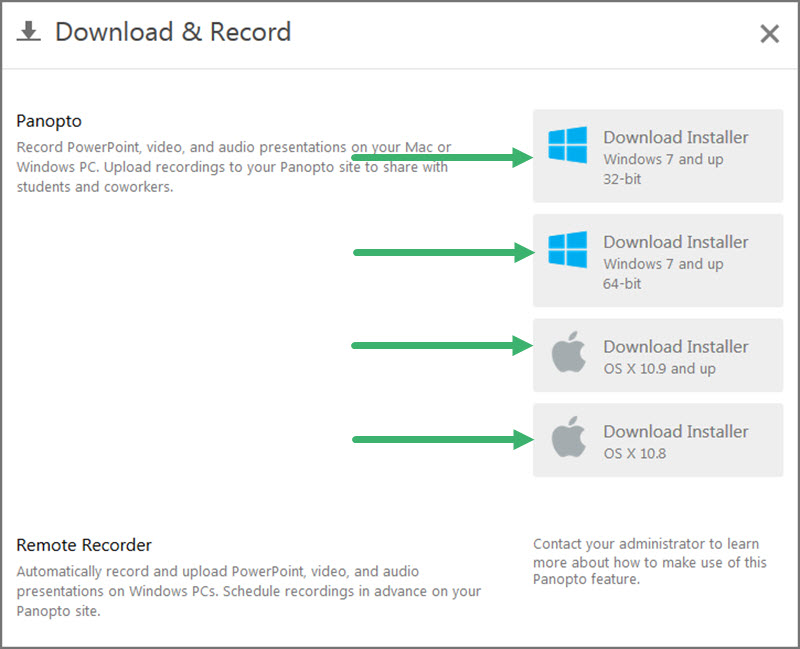The width and height of the screenshot is (800, 649).
Task: Click the download arrow icon in dialog title
Action: [x=29, y=32]
